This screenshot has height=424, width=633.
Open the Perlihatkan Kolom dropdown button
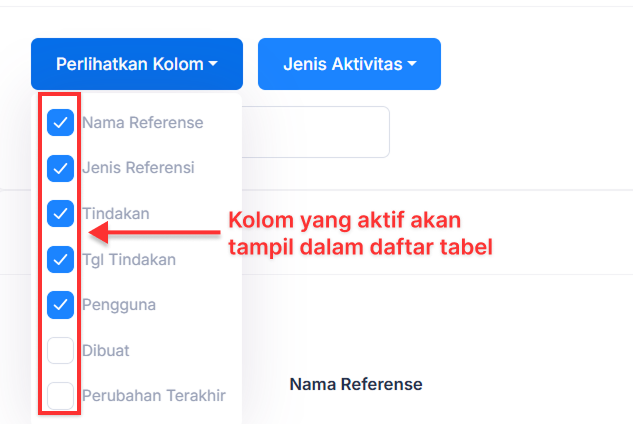pyautogui.click(x=136, y=64)
